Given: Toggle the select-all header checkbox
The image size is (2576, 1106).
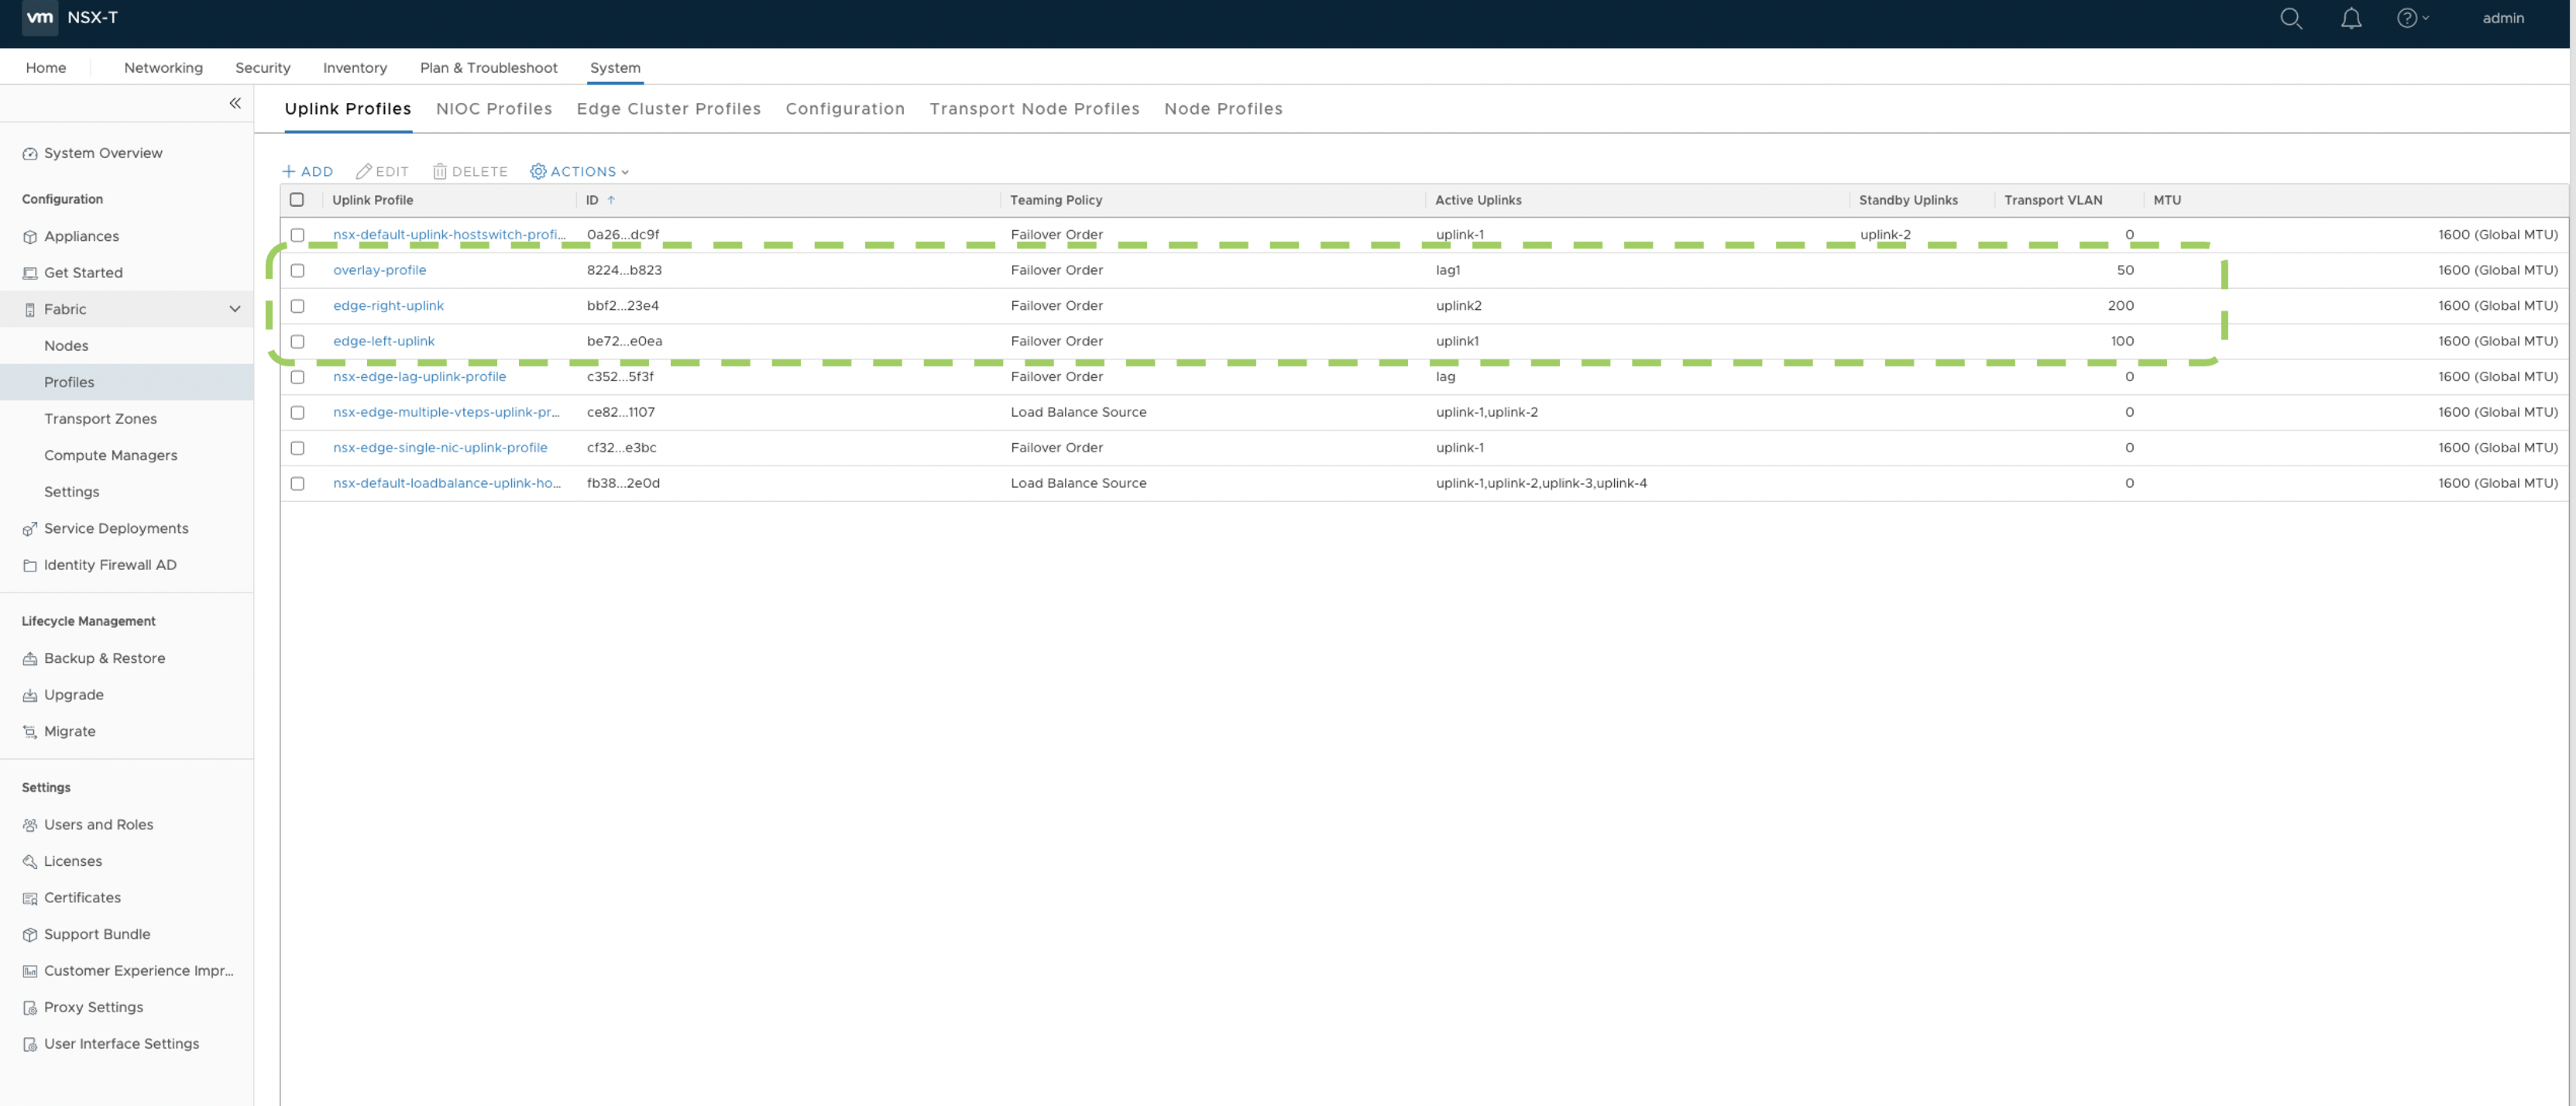Looking at the screenshot, I should (x=297, y=199).
